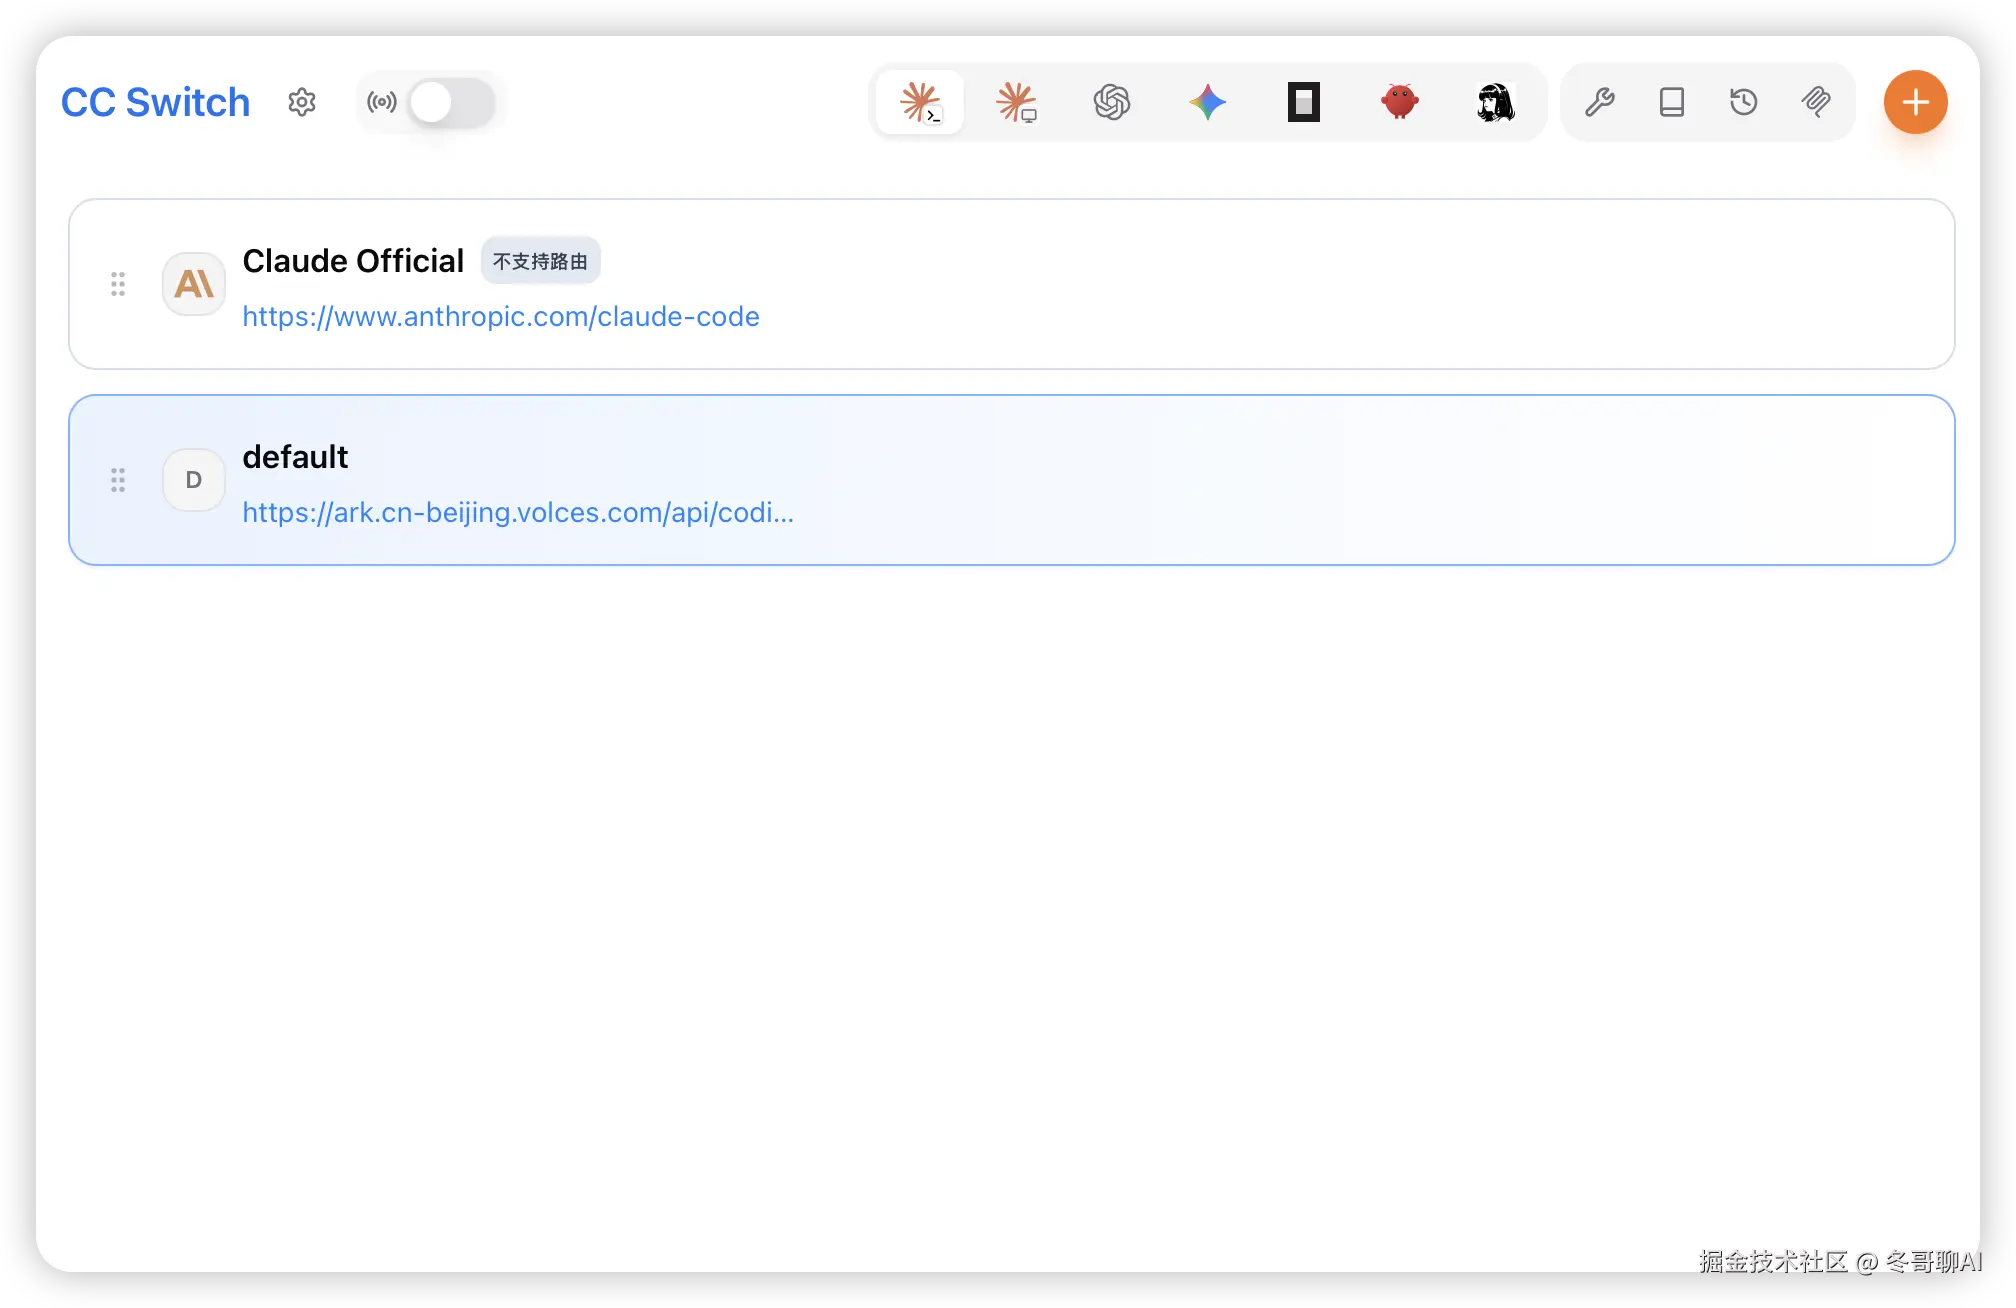2016x1308 pixels.
Task: Click the "不支持路由" badge
Action: pyautogui.click(x=540, y=261)
